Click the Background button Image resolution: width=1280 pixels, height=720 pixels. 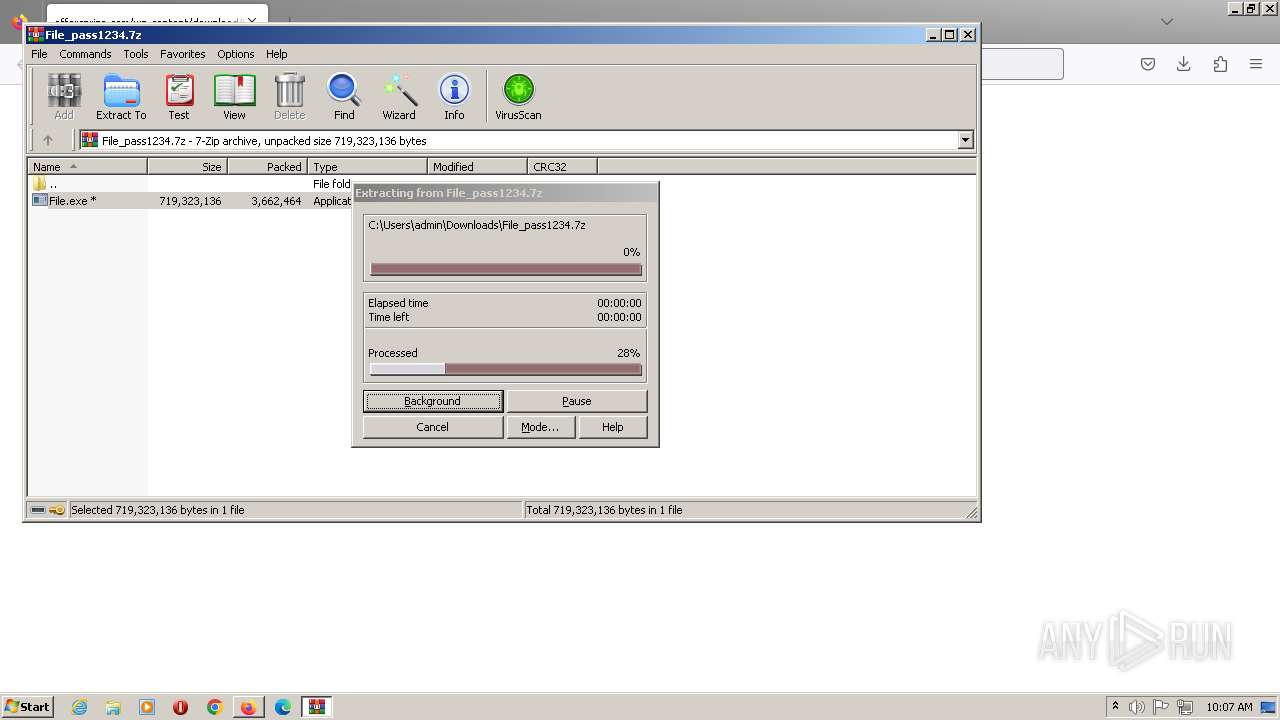433,401
